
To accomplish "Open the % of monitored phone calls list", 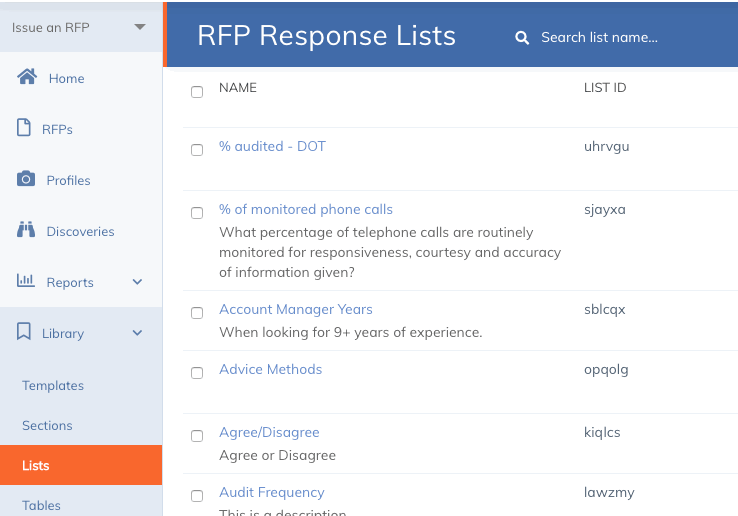I will coord(306,209).
